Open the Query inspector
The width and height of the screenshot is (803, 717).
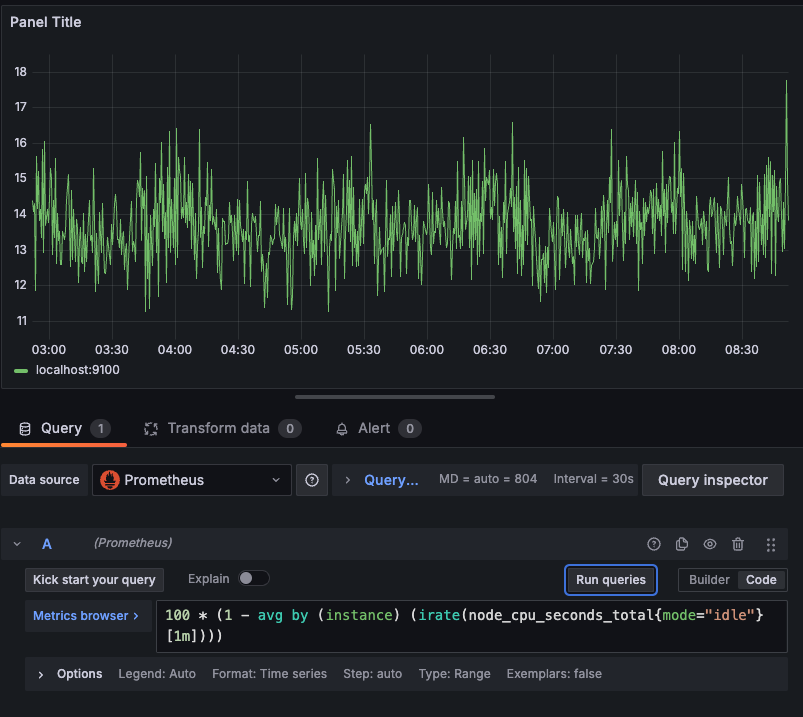point(712,480)
